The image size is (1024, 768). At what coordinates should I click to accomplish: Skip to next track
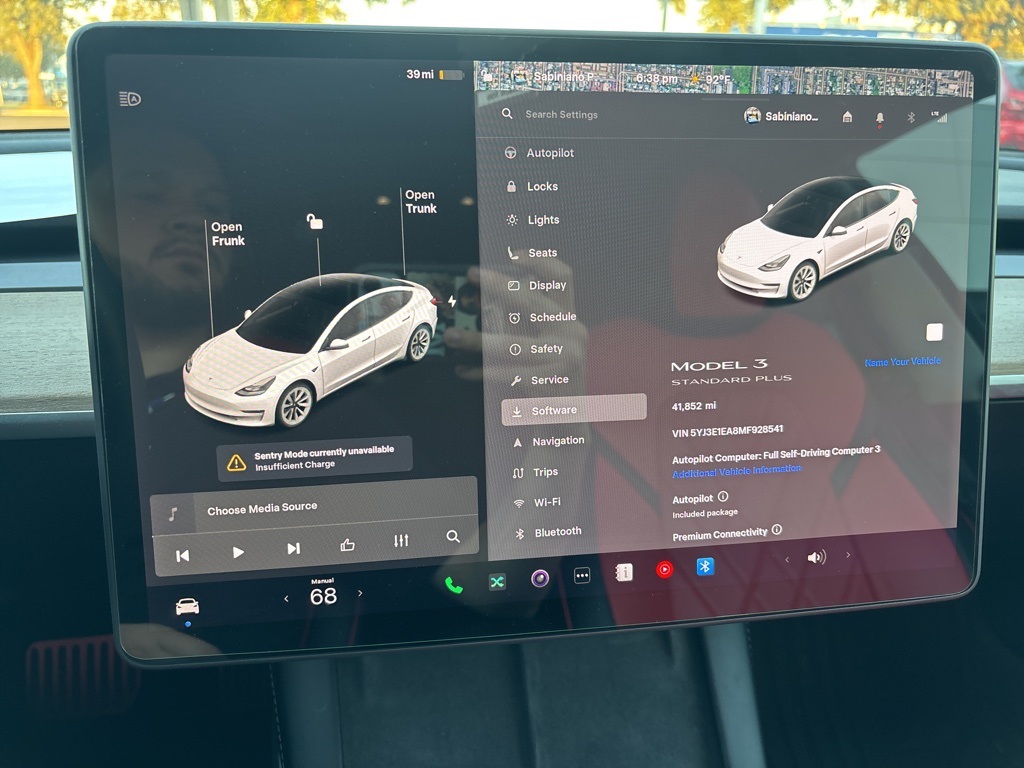pyautogui.click(x=294, y=549)
